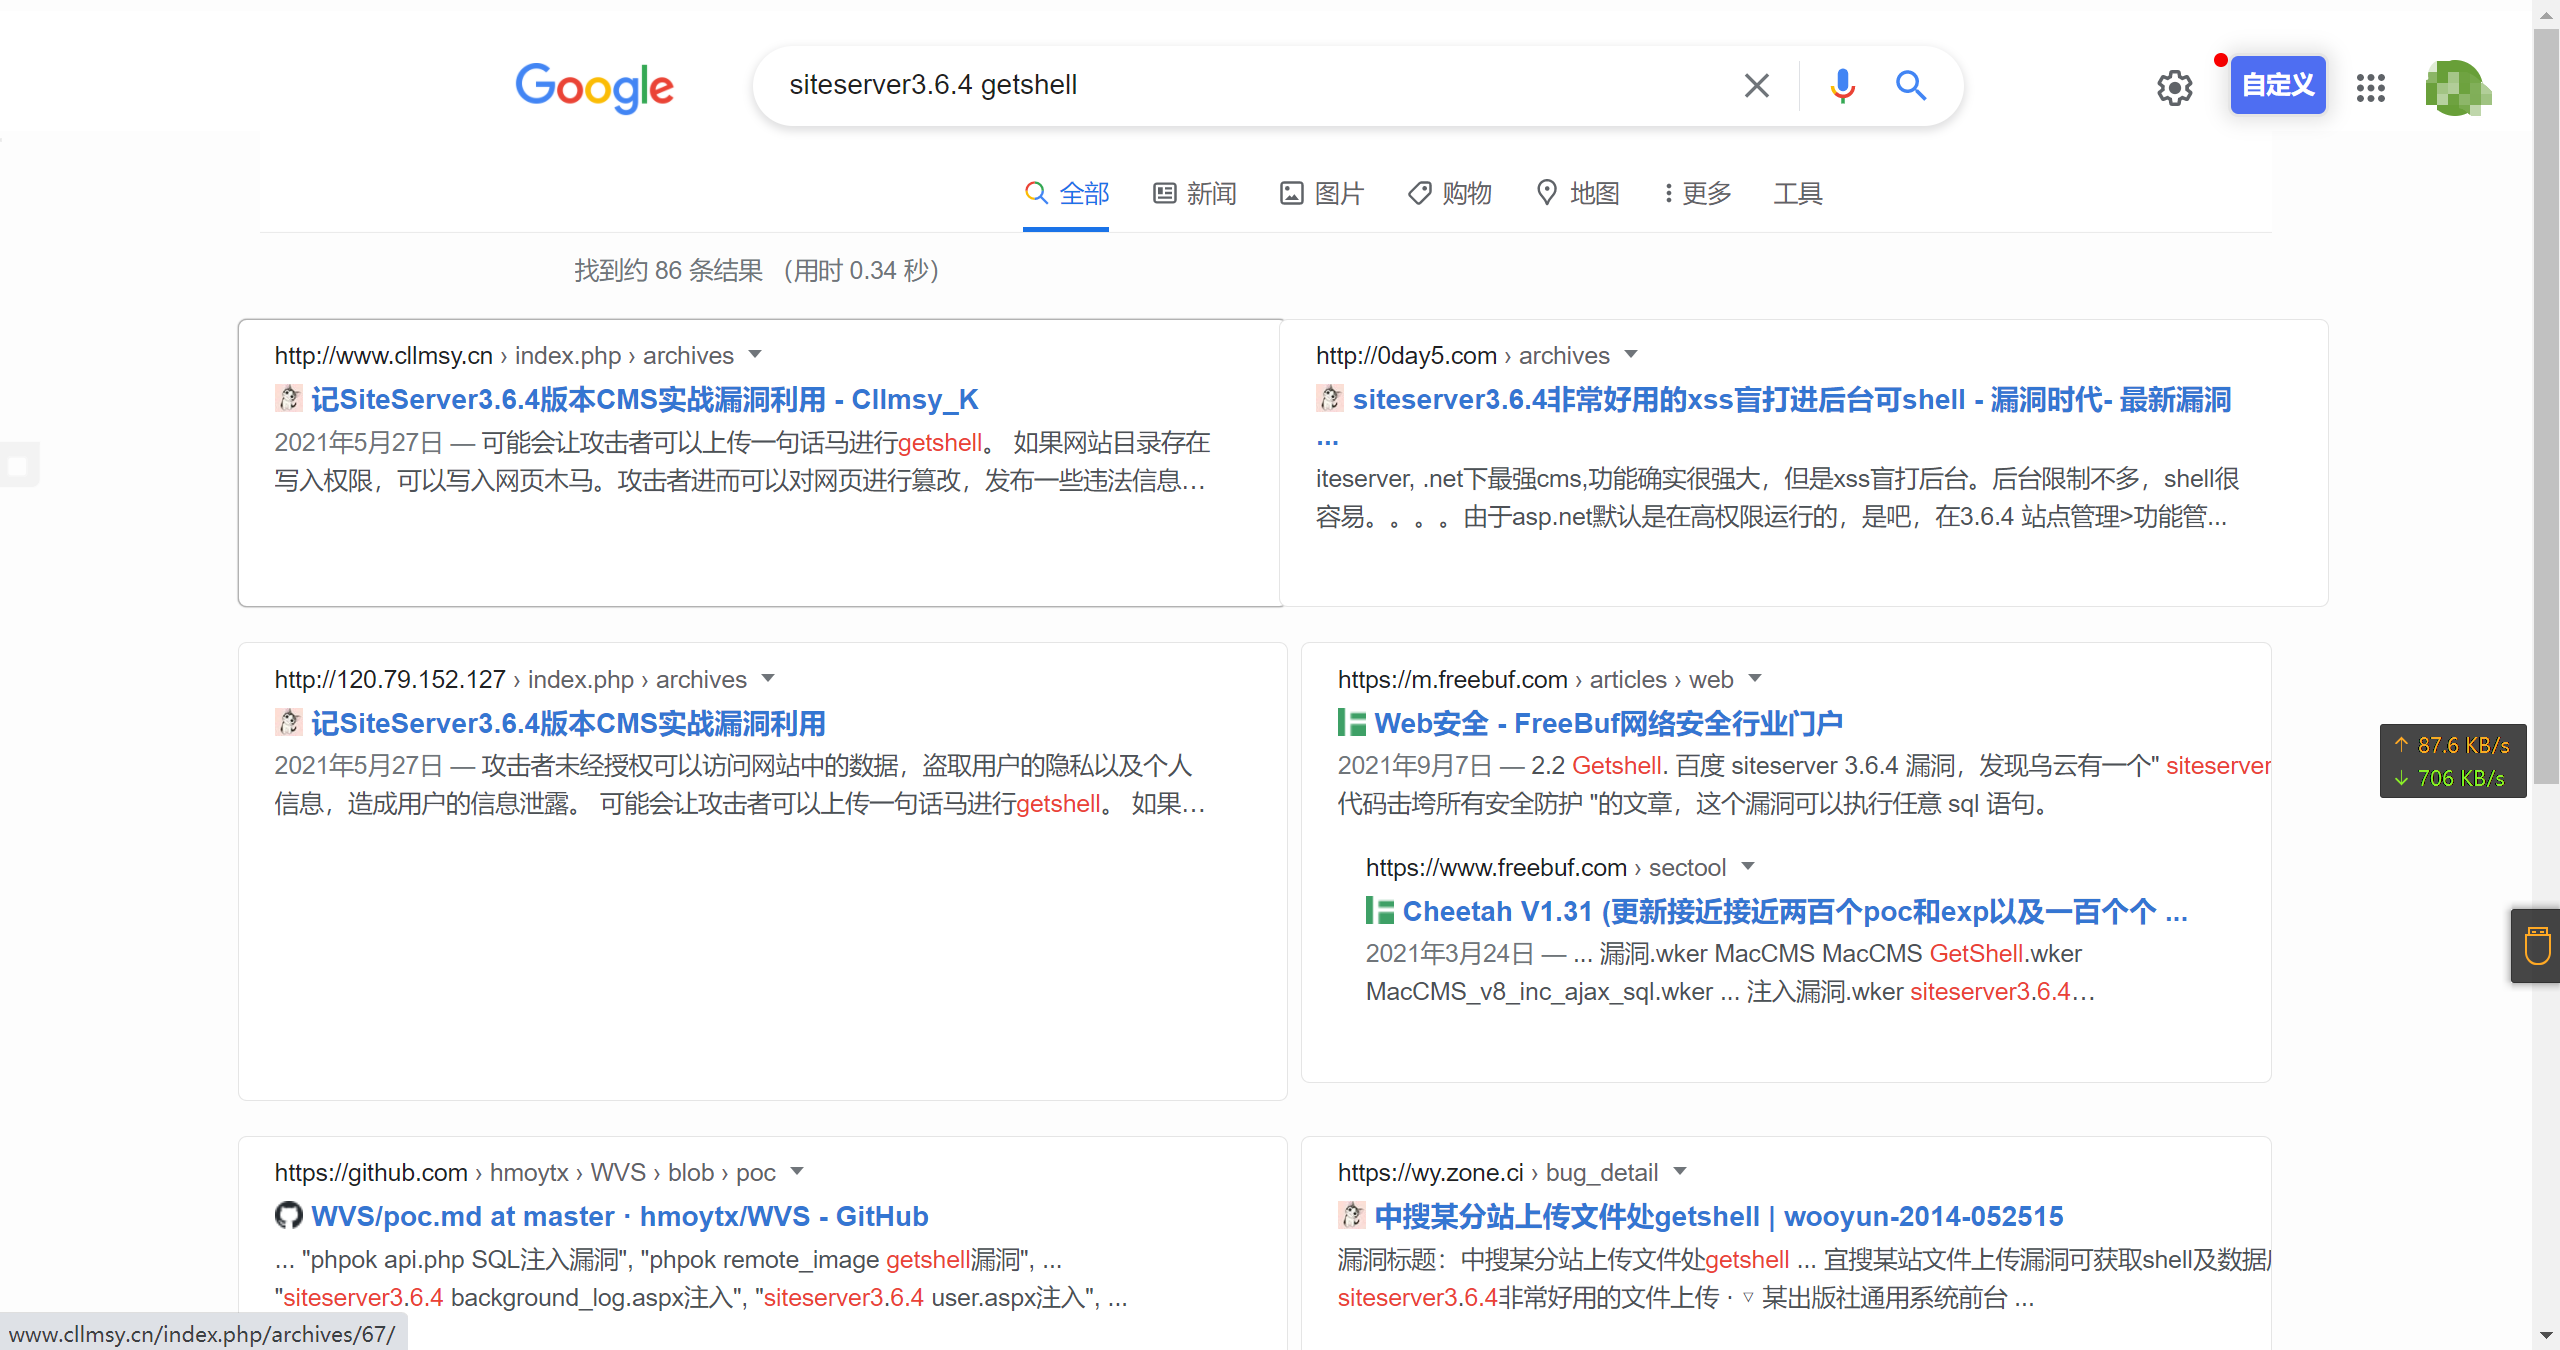Click https://github.com breadcrumb URL
This screenshot has height=1350, width=2560.
tap(371, 1172)
